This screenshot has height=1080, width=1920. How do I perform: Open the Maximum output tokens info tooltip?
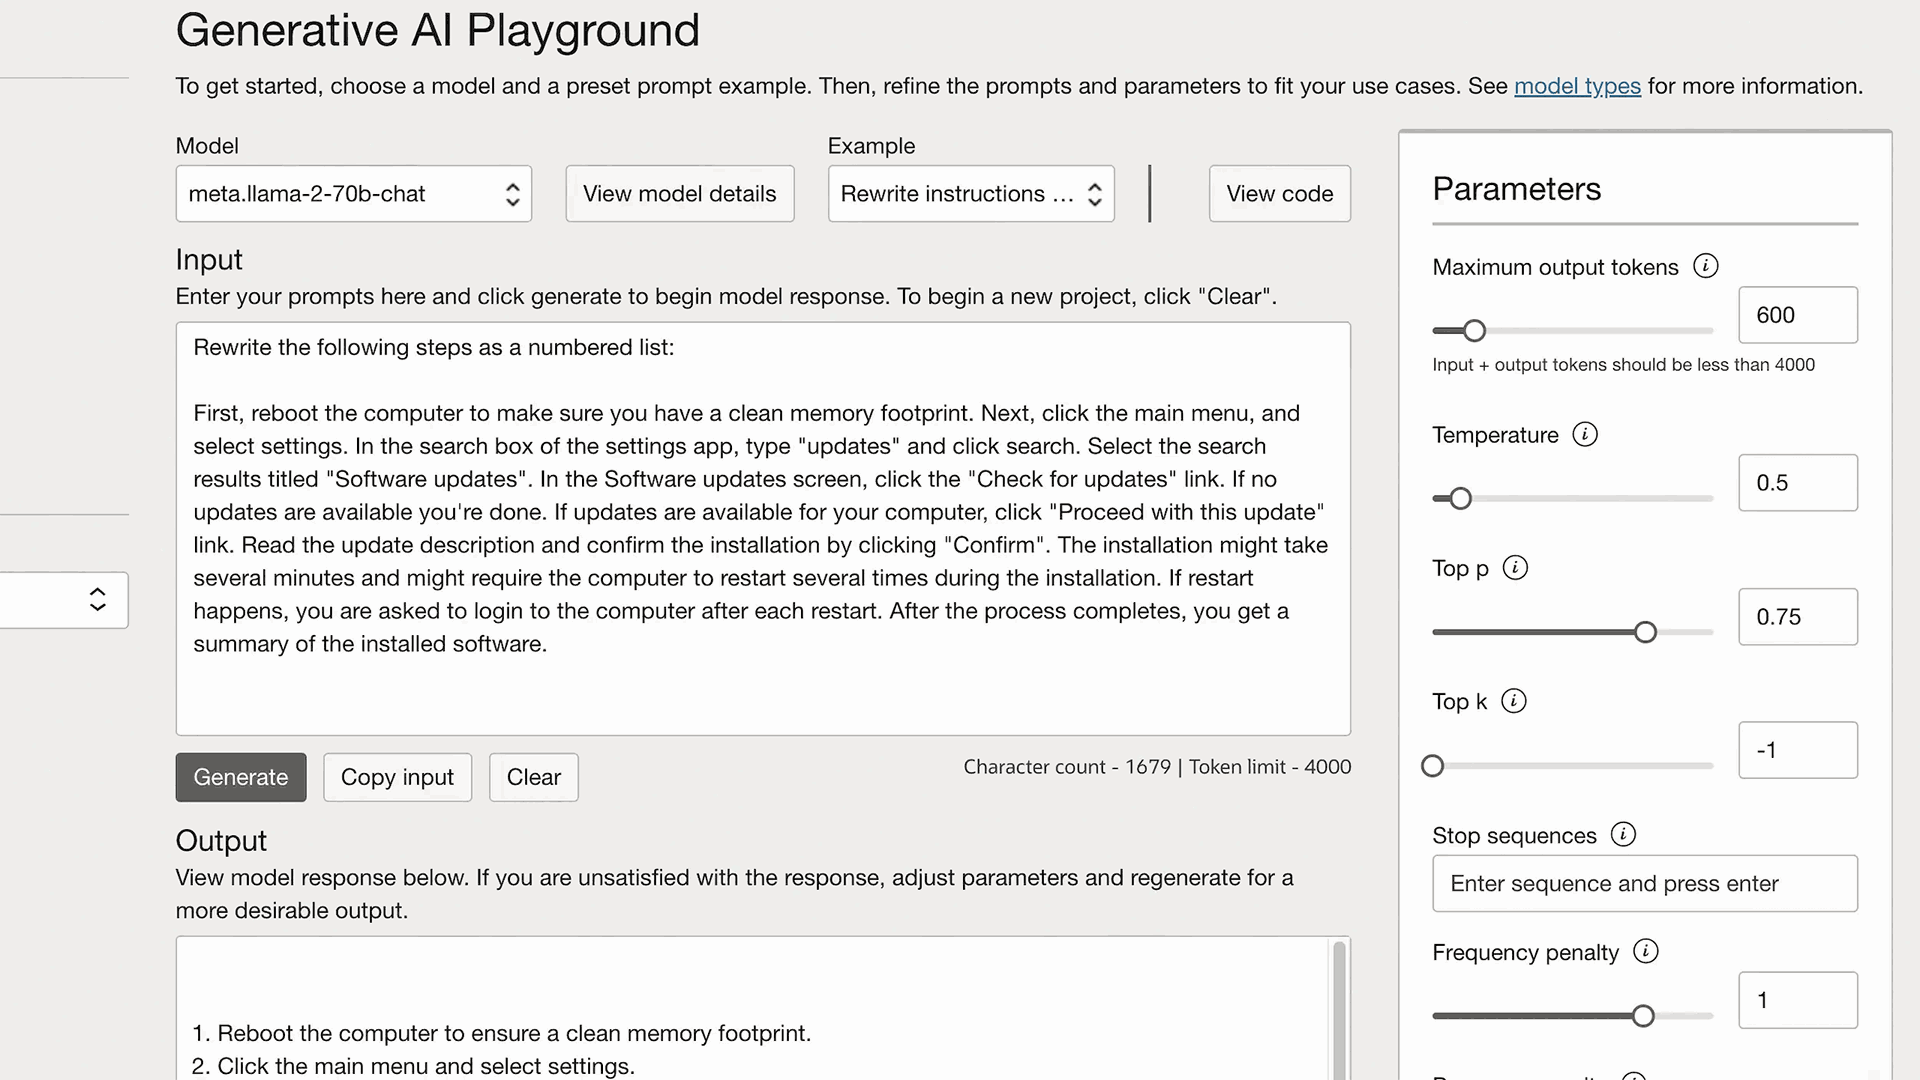tap(1707, 266)
